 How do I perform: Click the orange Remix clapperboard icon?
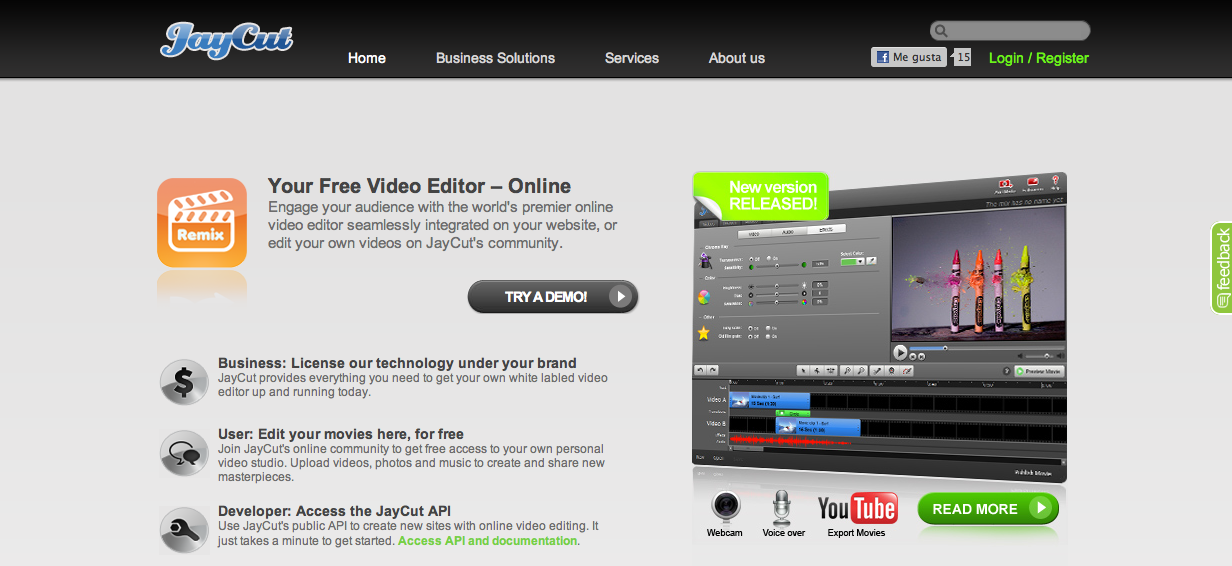point(202,222)
